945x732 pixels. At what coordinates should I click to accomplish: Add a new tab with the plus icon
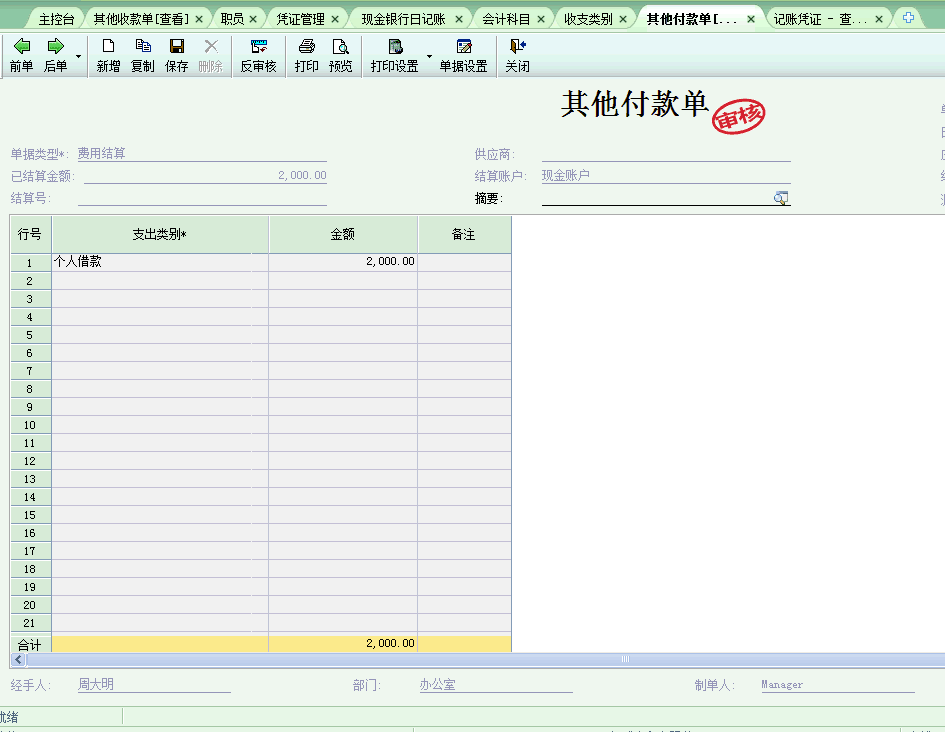tap(908, 18)
